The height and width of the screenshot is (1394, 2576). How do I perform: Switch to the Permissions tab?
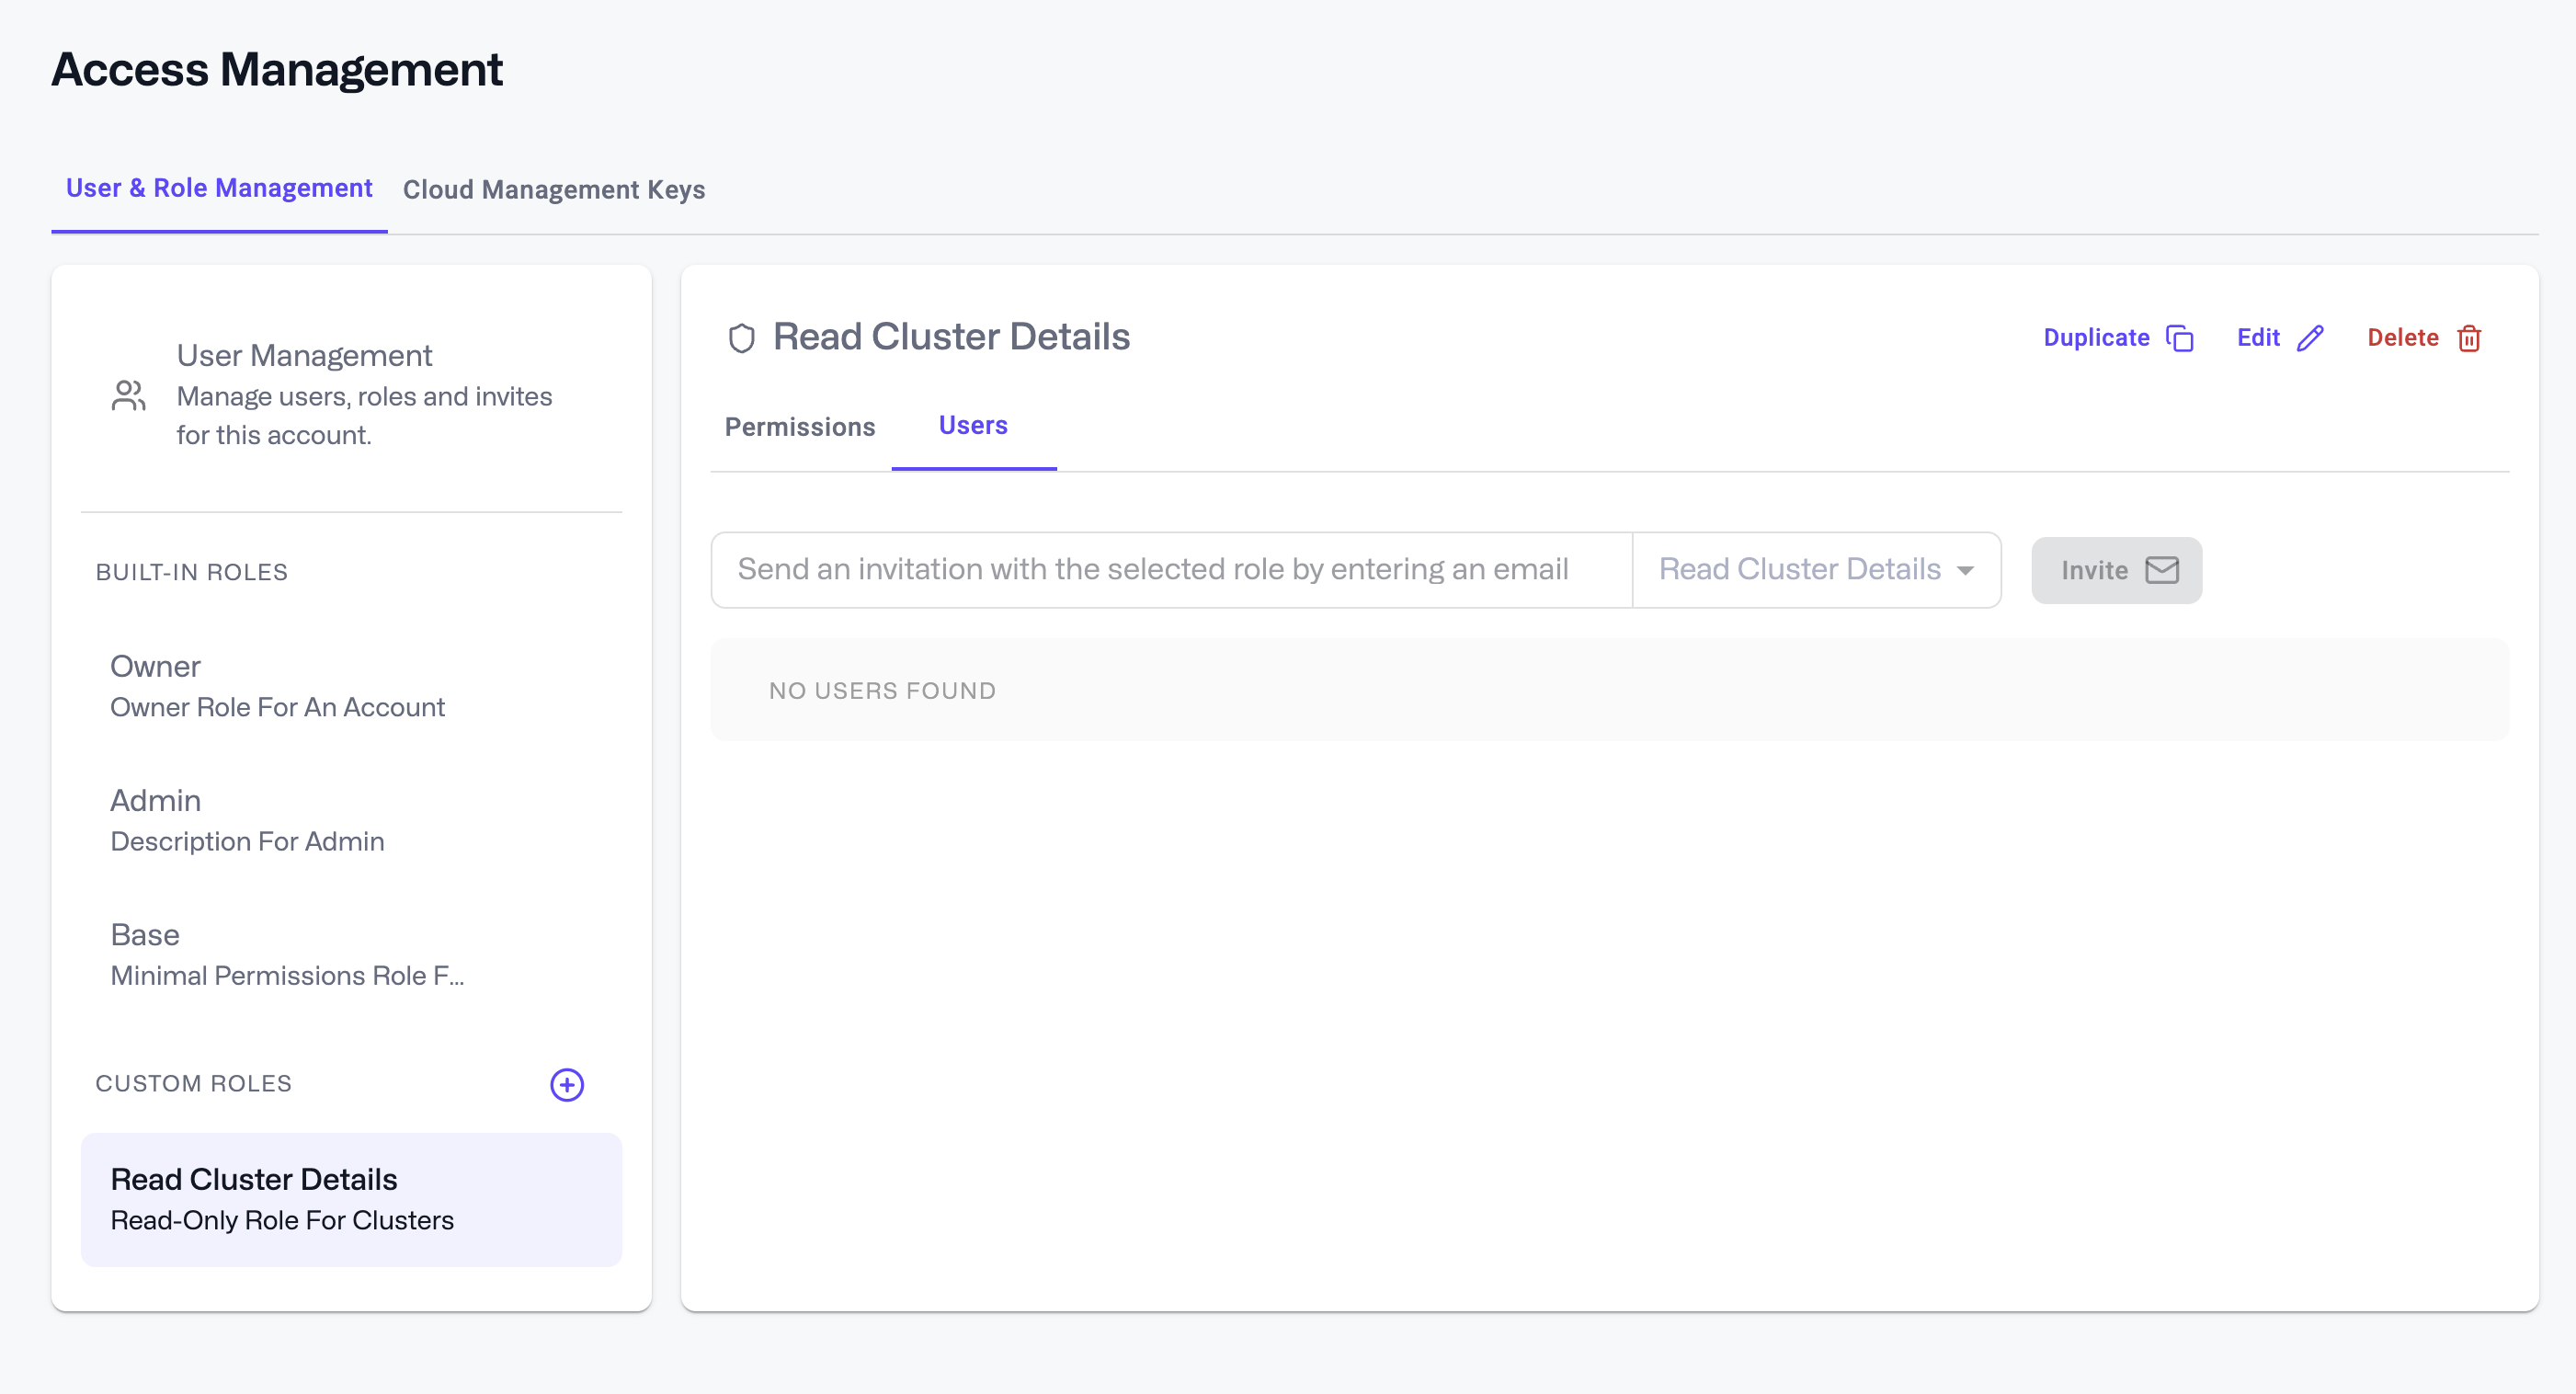(x=799, y=427)
